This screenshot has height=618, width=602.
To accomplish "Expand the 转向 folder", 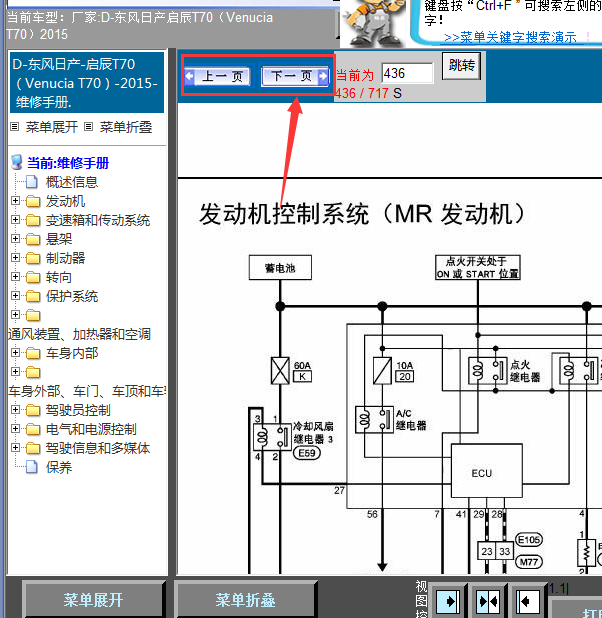I will click(15, 277).
